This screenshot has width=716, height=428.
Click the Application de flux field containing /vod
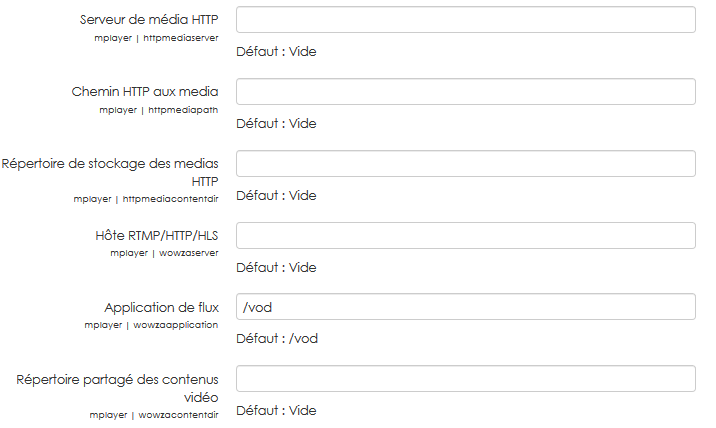(x=465, y=307)
